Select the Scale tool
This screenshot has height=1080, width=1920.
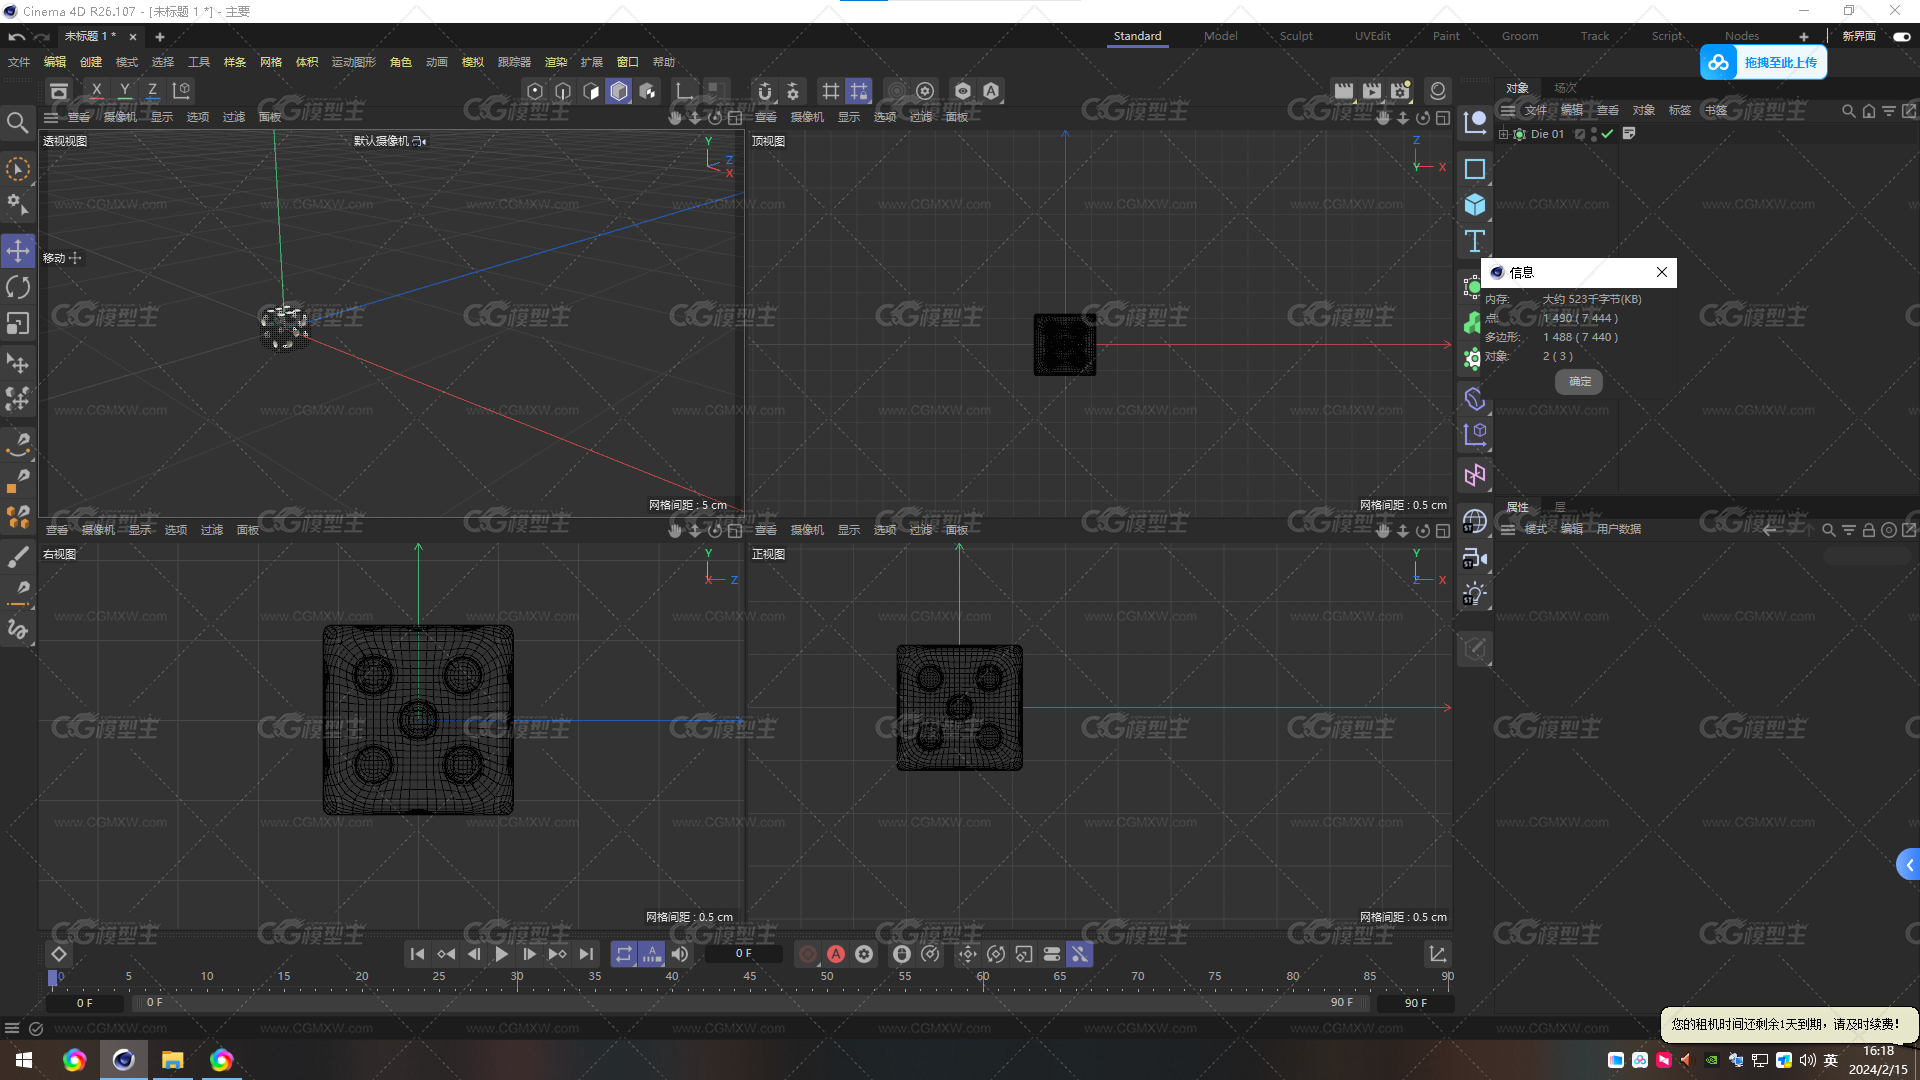click(18, 324)
